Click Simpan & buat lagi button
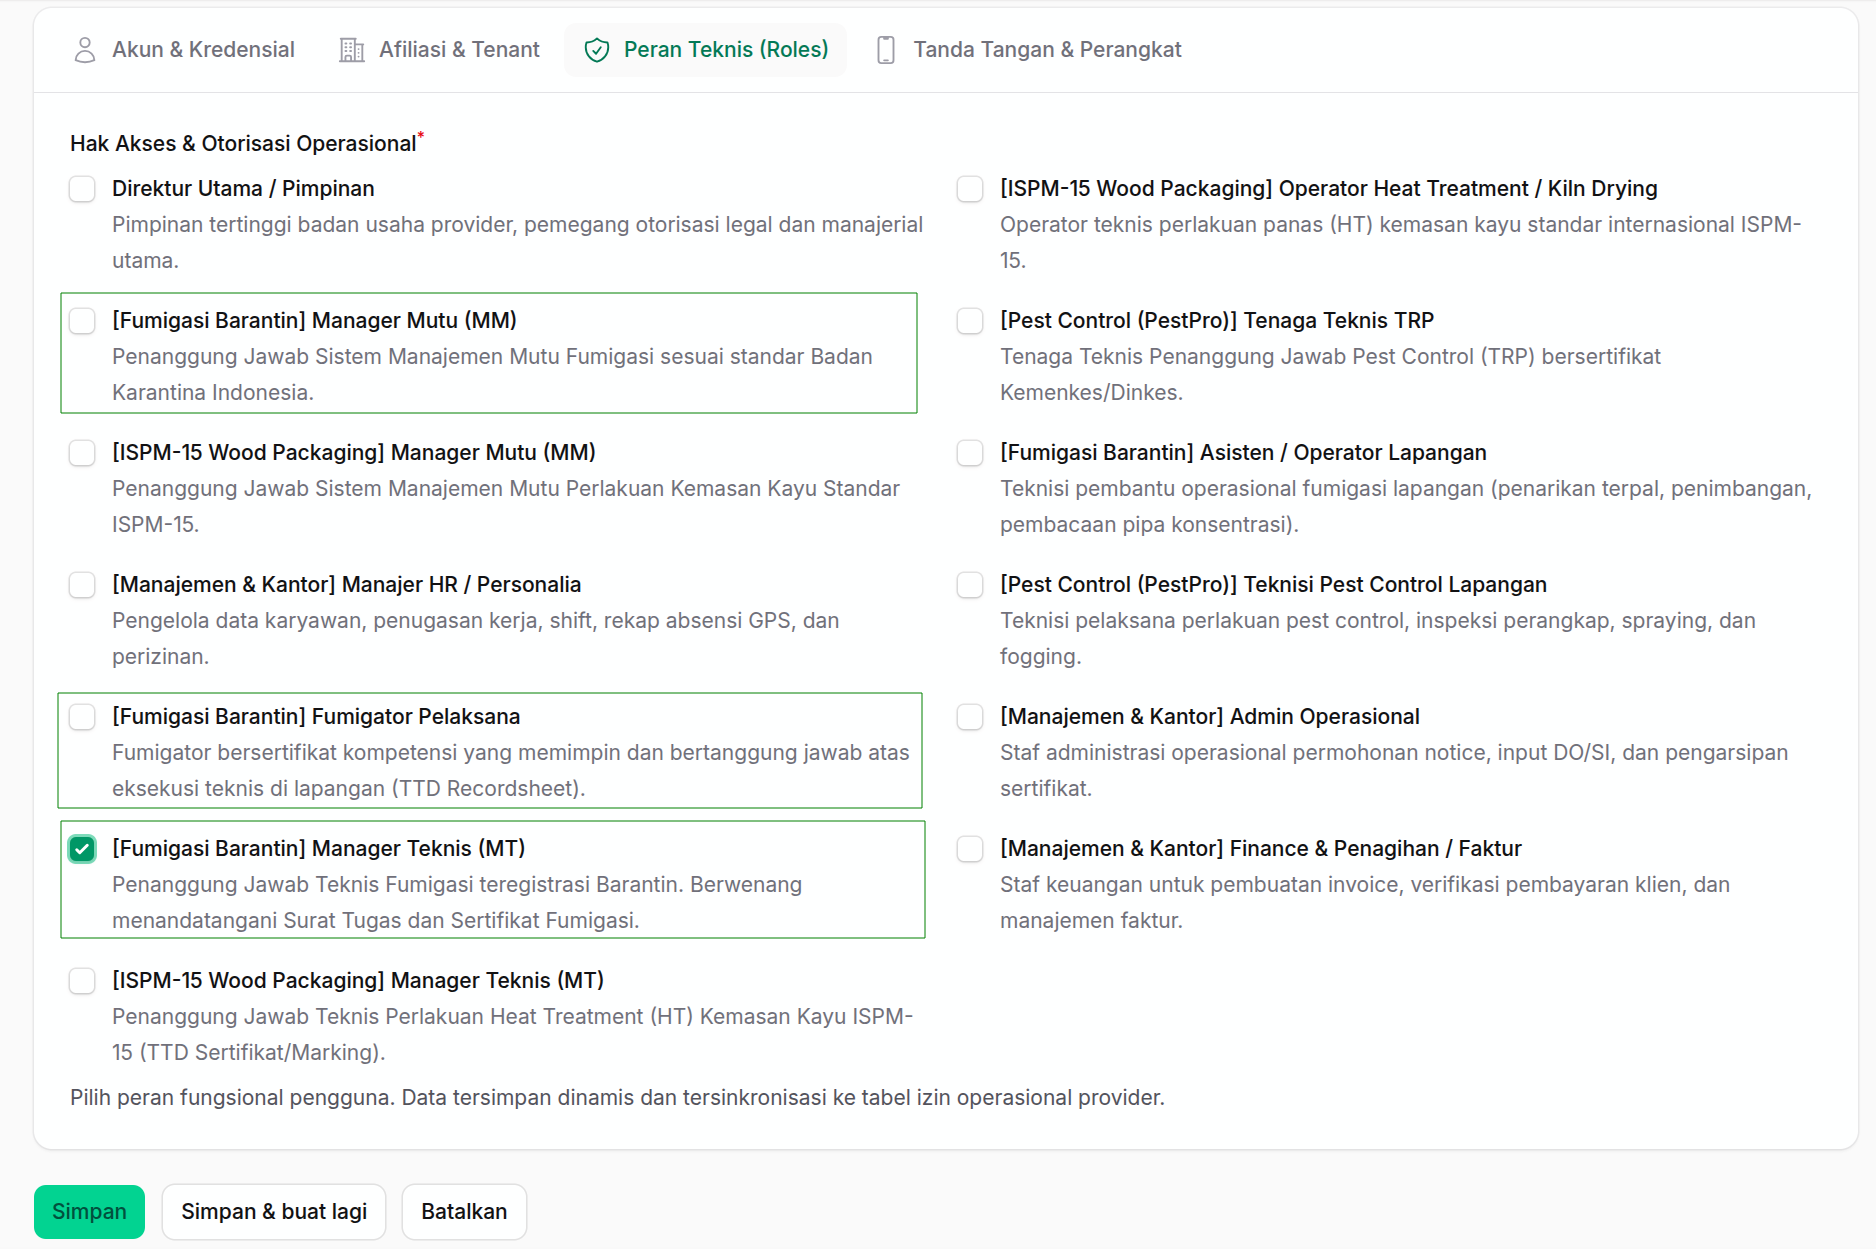 pyautogui.click(x=274, y=1212)
